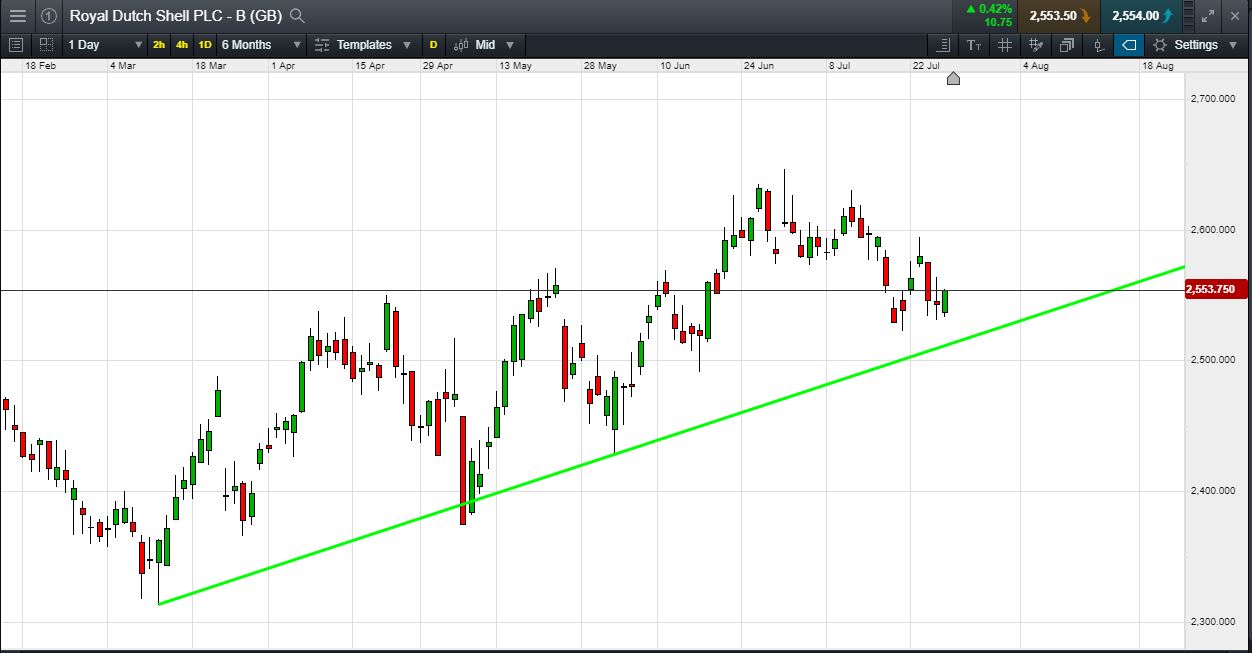Viewport: 1252px width, 653px height.
Task: Open the hamburger menu
Action: pos(17,16)
